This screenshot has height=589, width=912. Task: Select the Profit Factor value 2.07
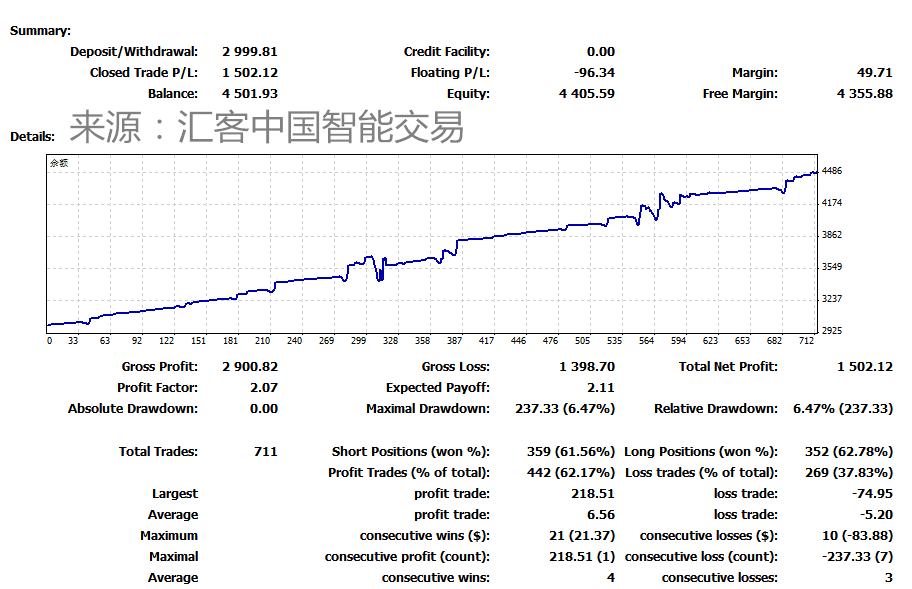point(264,388)
